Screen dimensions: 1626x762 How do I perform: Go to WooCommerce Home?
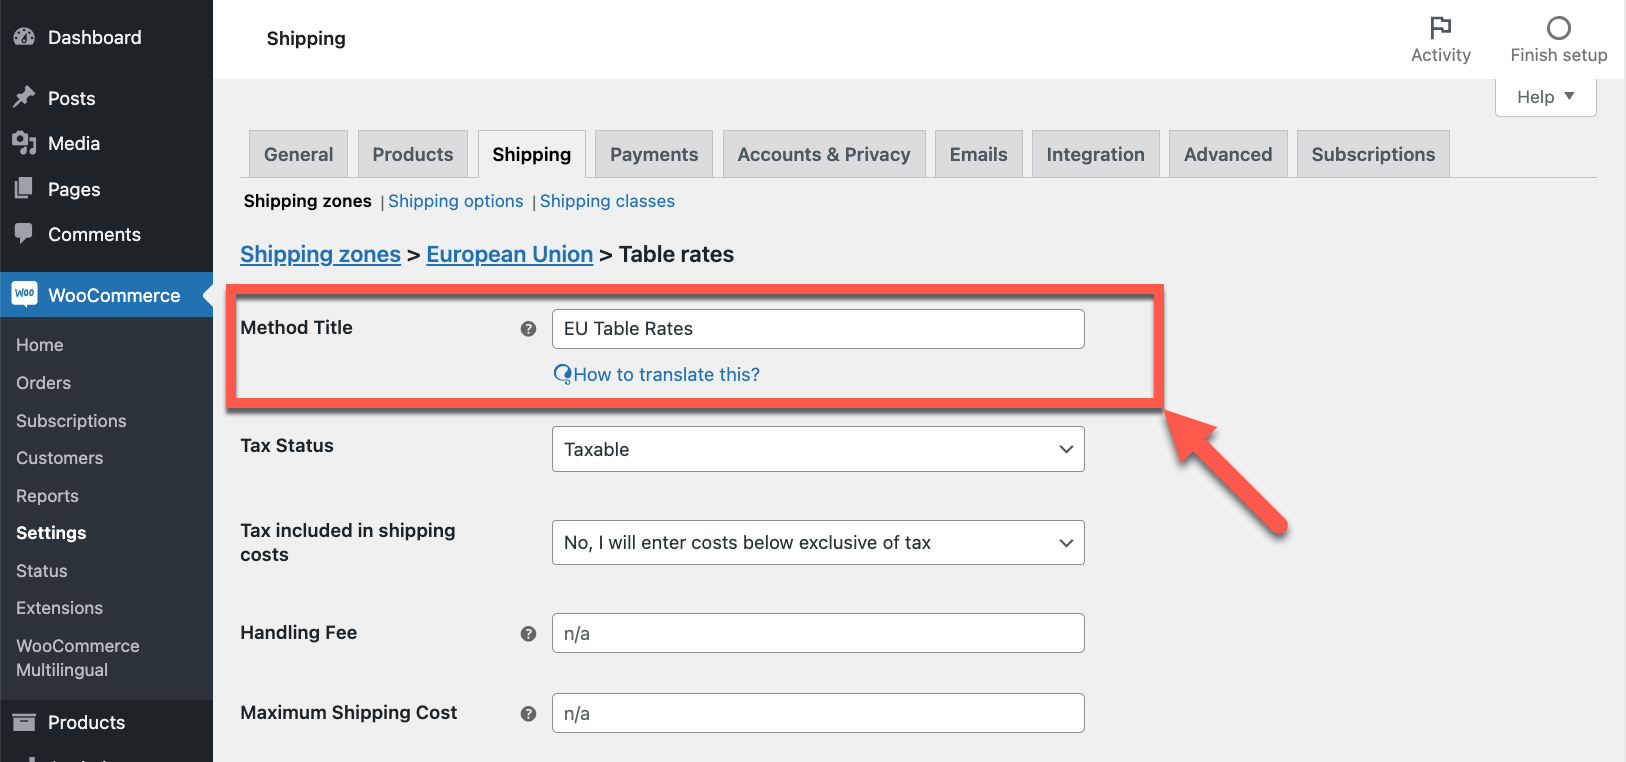(x=40, y=345)
